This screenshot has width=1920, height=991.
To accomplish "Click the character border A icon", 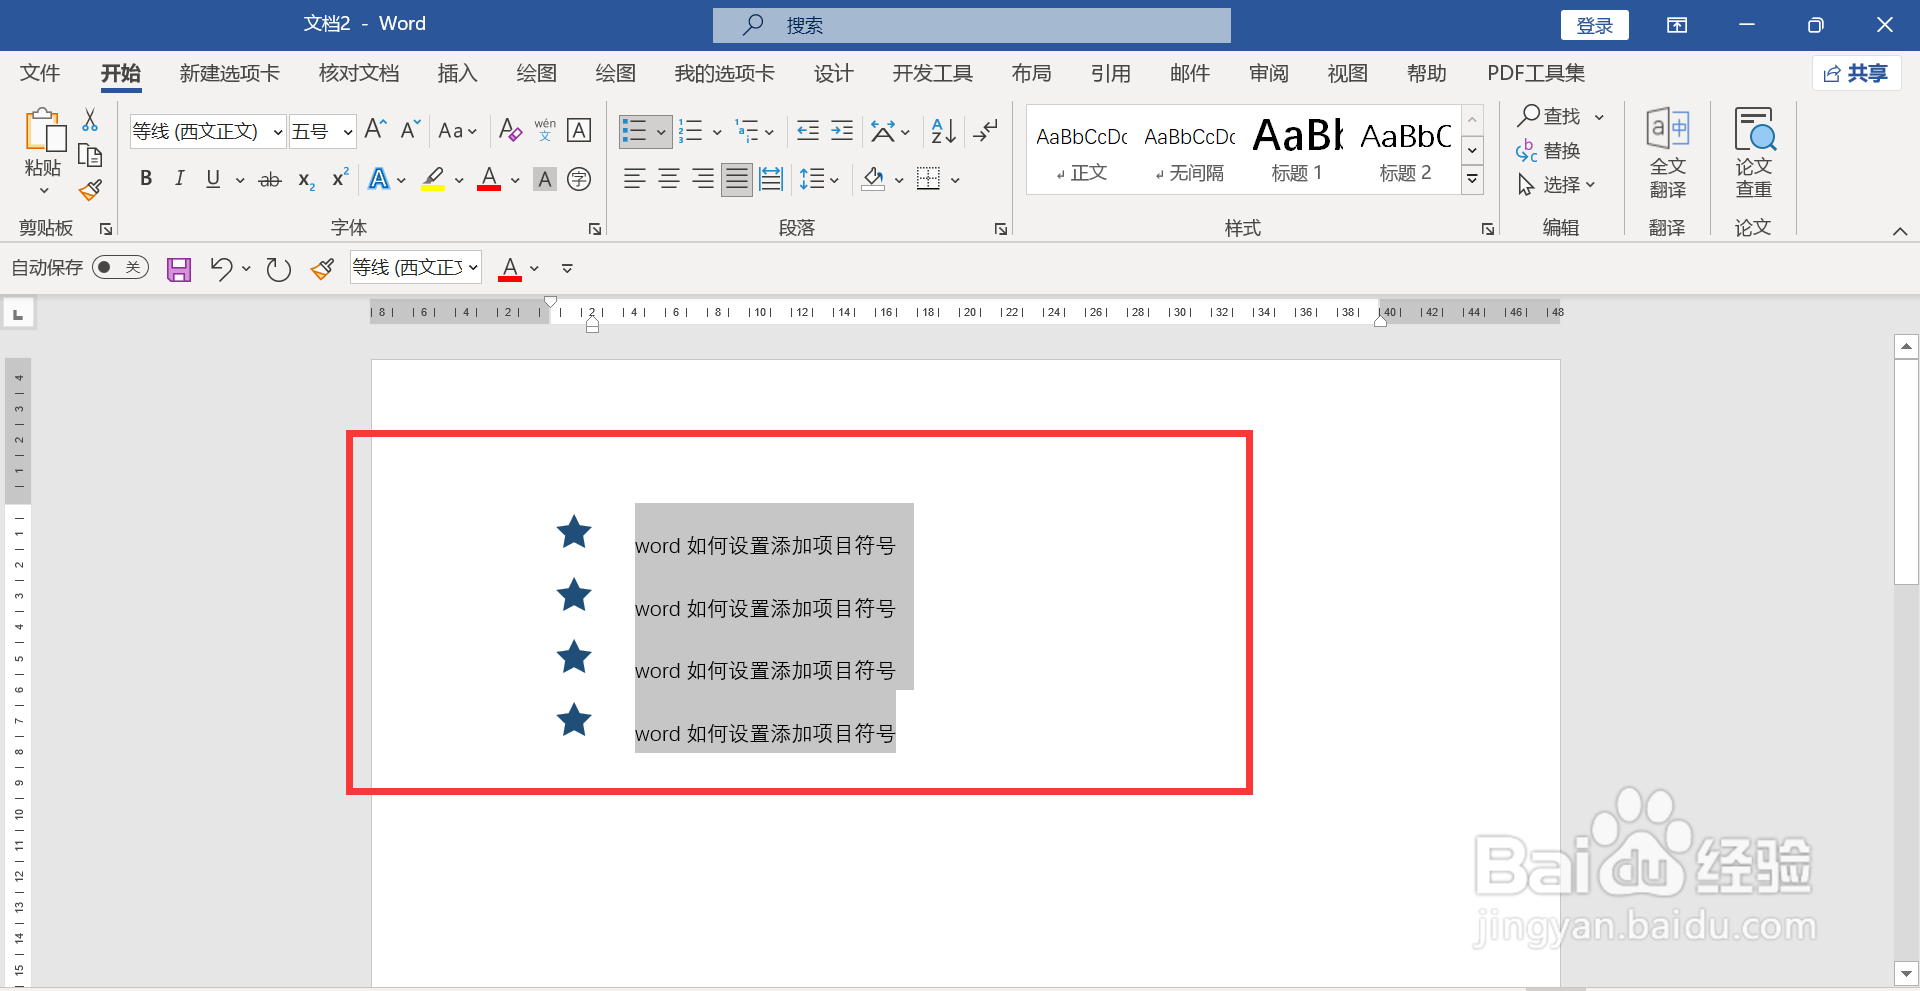I will 579,130.
